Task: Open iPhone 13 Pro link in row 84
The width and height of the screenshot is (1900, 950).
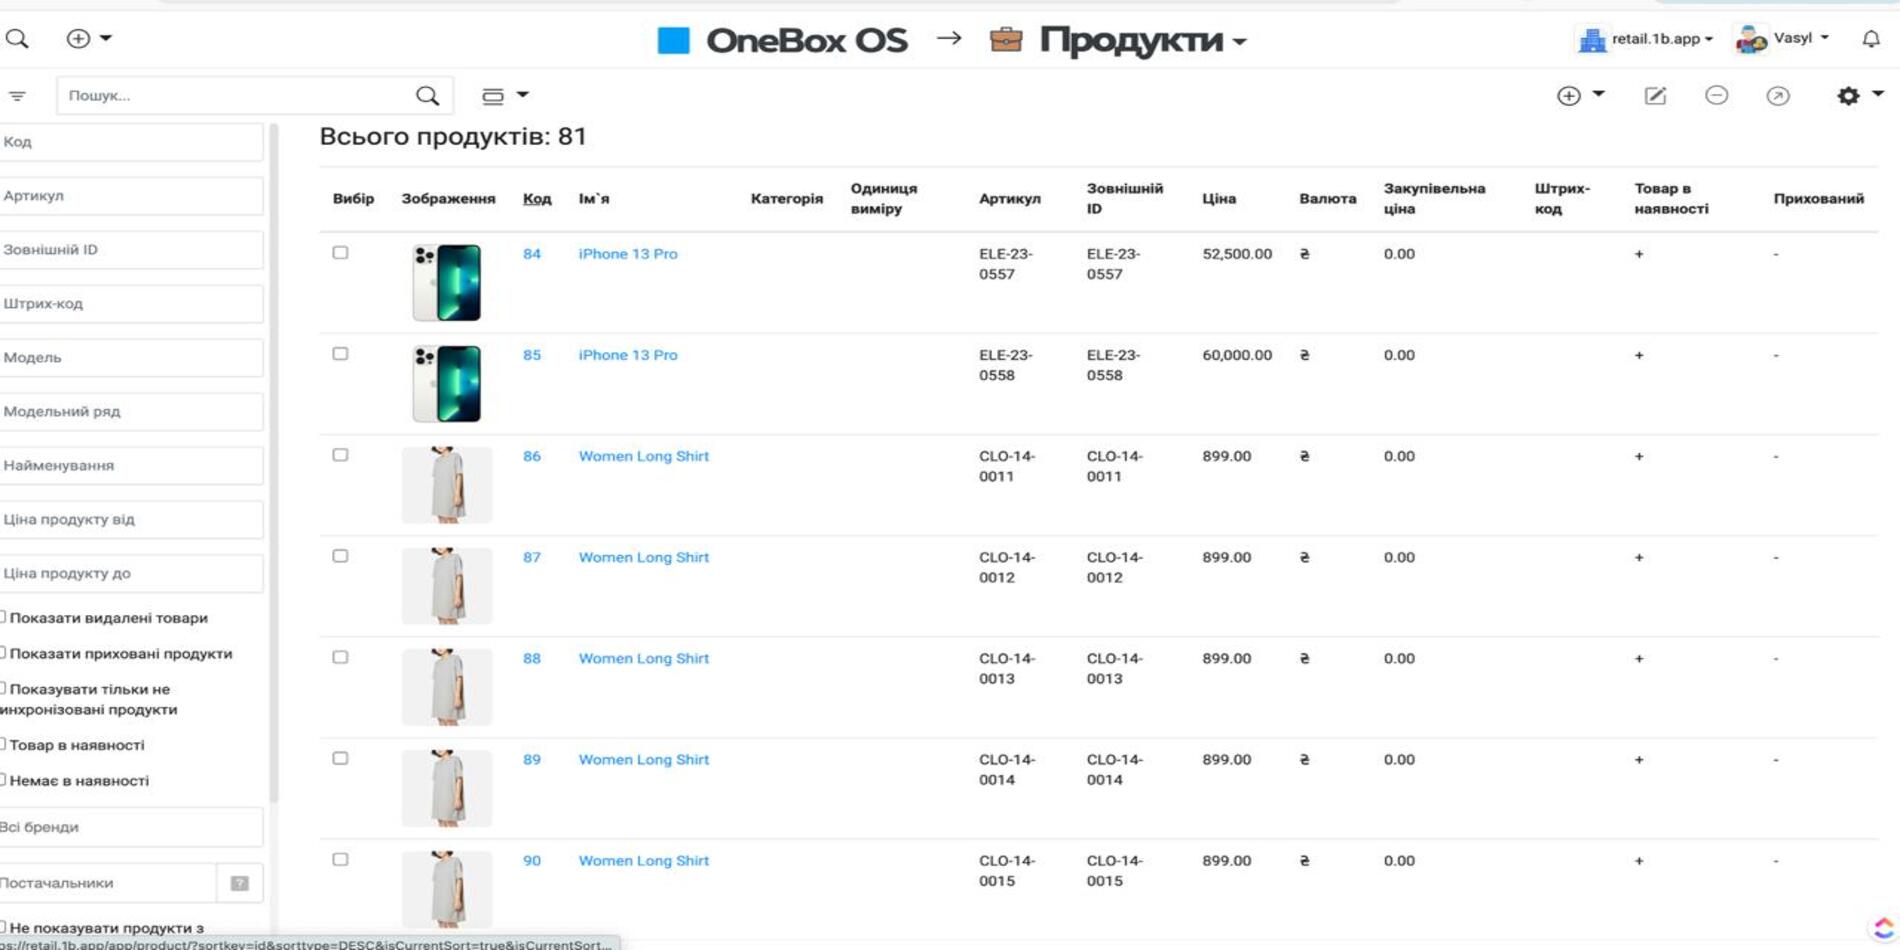Action: 628,254
